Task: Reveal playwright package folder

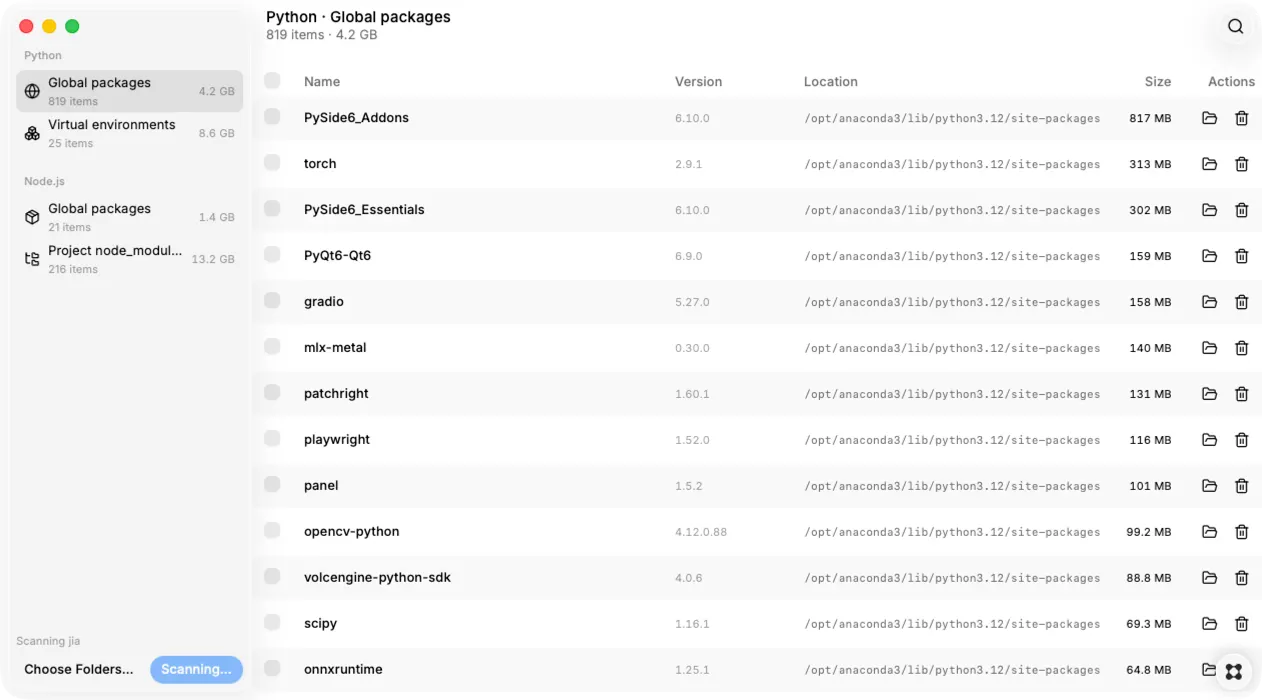Action: point(1209,440)
